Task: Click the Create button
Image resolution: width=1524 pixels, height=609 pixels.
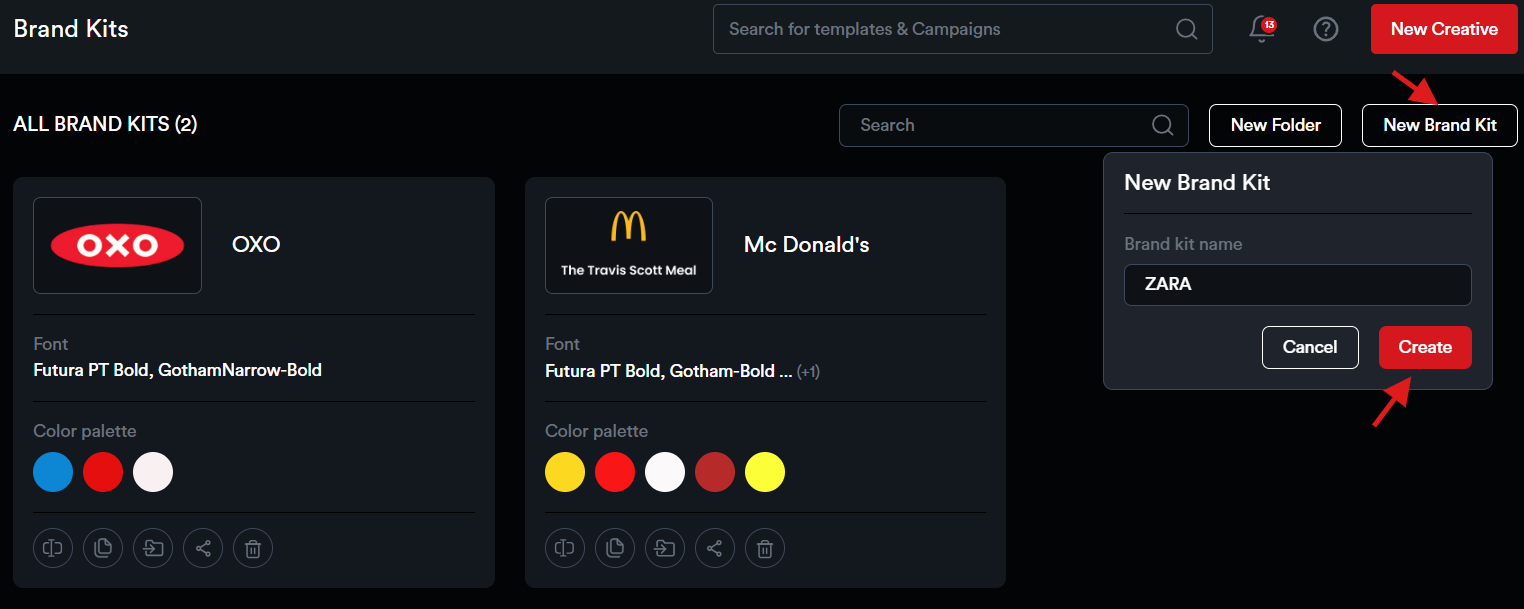Action: [1424, 347]
